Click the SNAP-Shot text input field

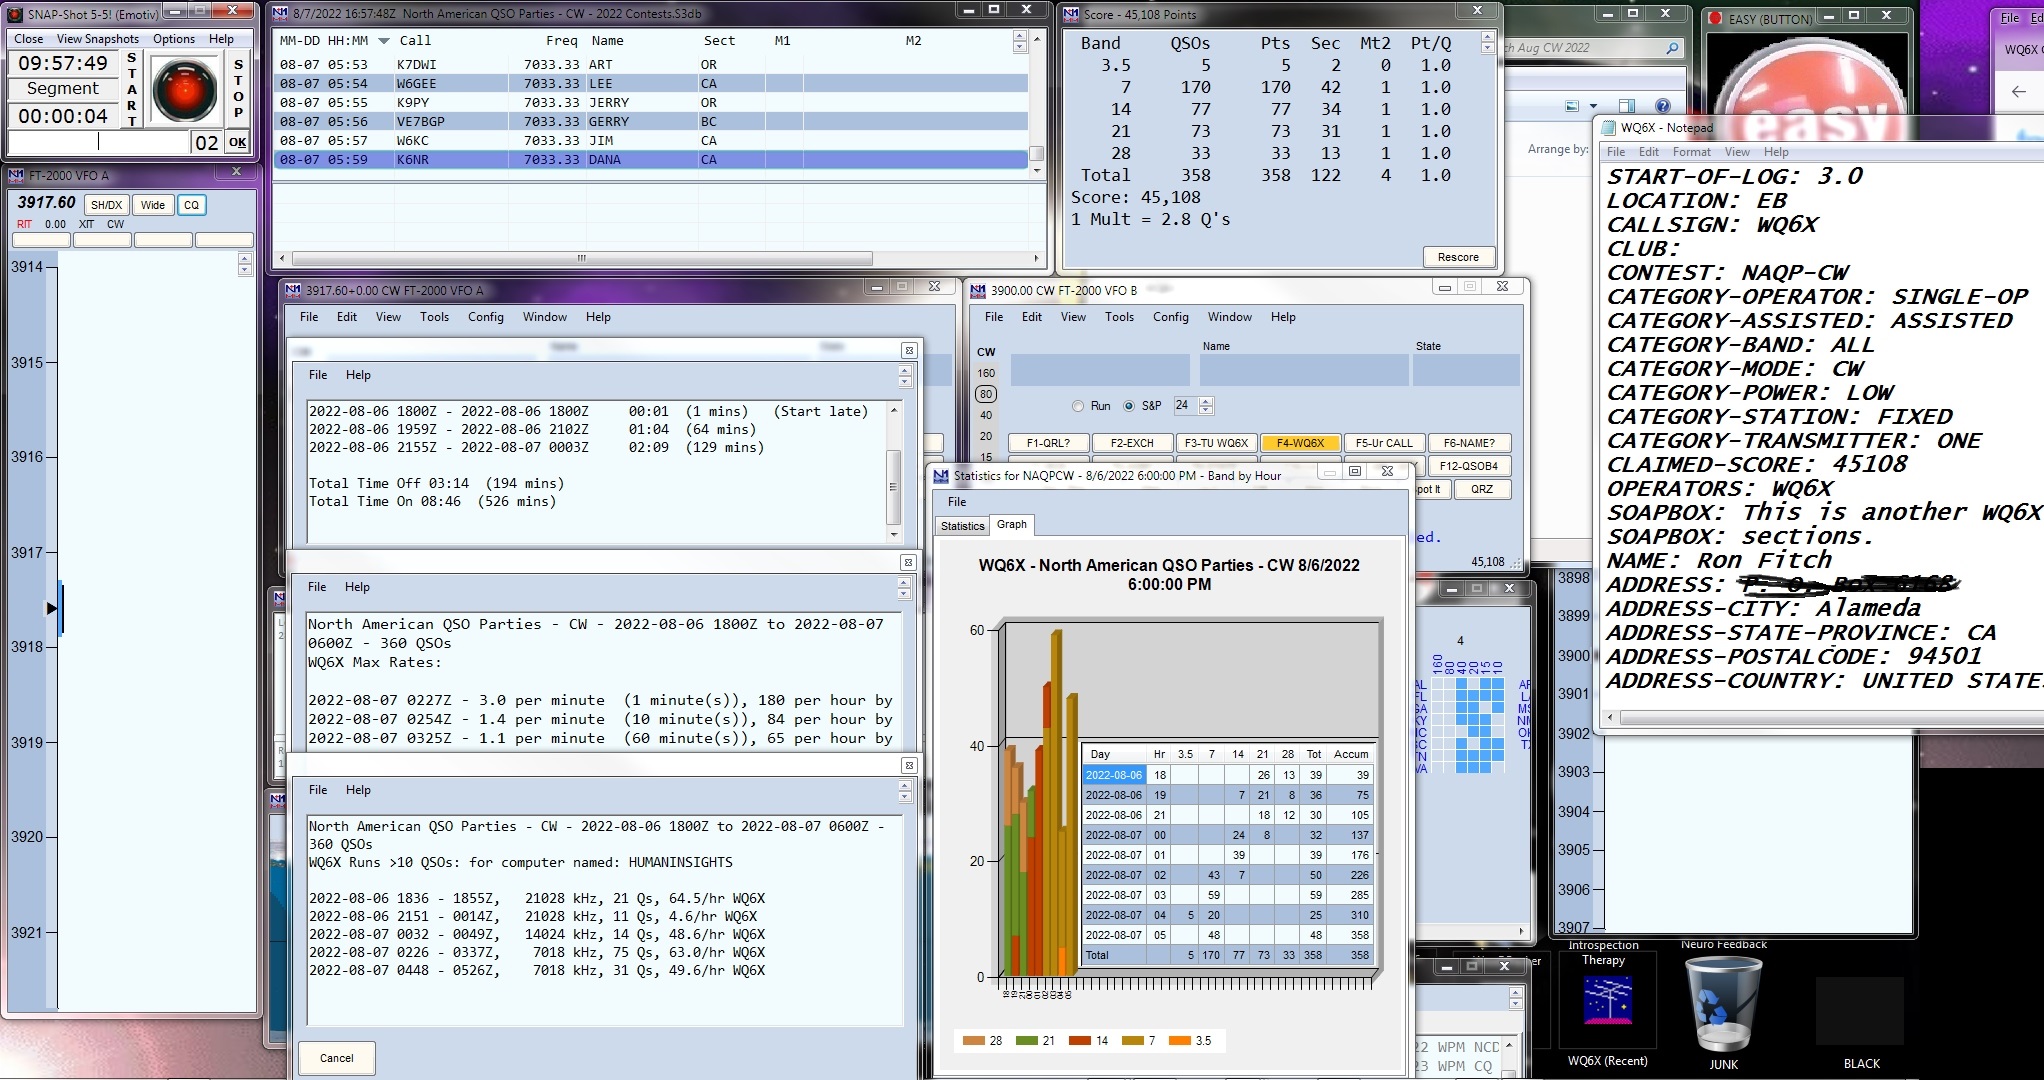(x=98, y=143)
